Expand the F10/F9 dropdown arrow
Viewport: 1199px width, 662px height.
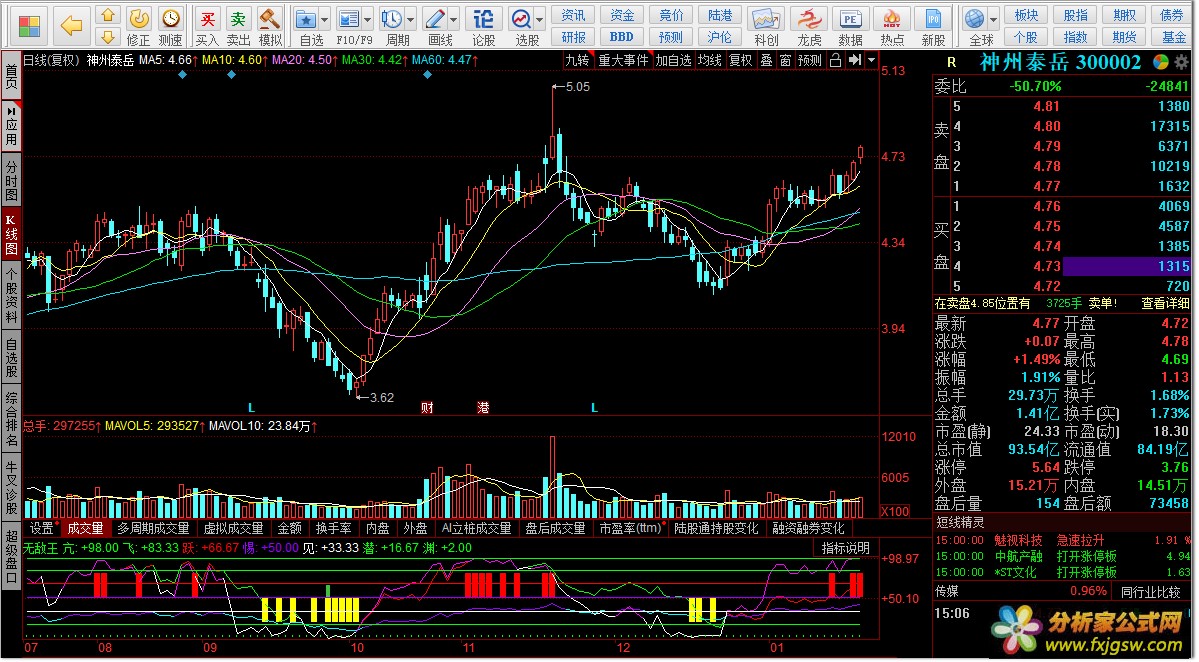coord(368,20)
